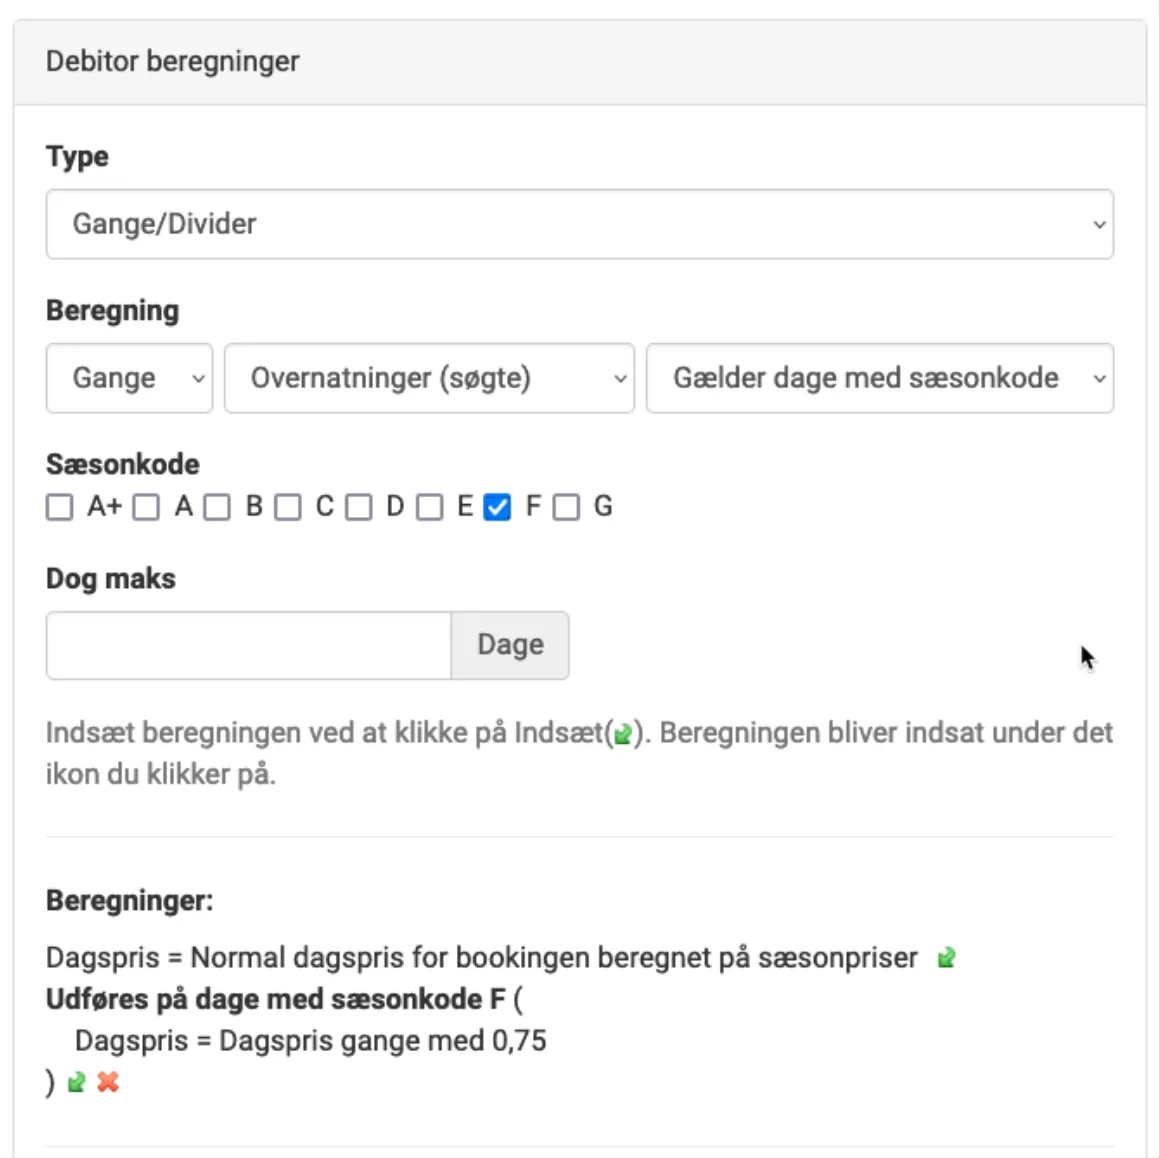Screen dimensions: 1160x1158
Task: Open the Type dropdown showing Gange/Divider
Action: 579,223
